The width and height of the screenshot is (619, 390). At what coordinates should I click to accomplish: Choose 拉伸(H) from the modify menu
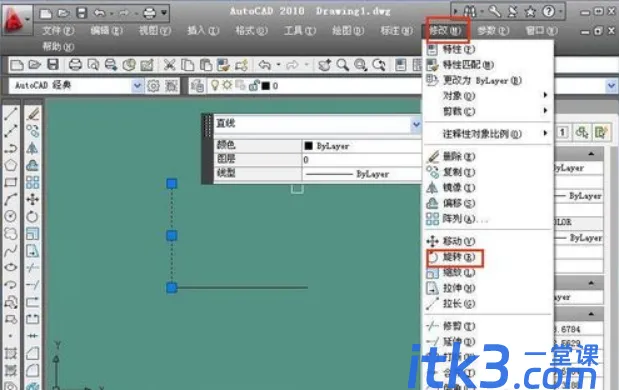click(488, 288)
